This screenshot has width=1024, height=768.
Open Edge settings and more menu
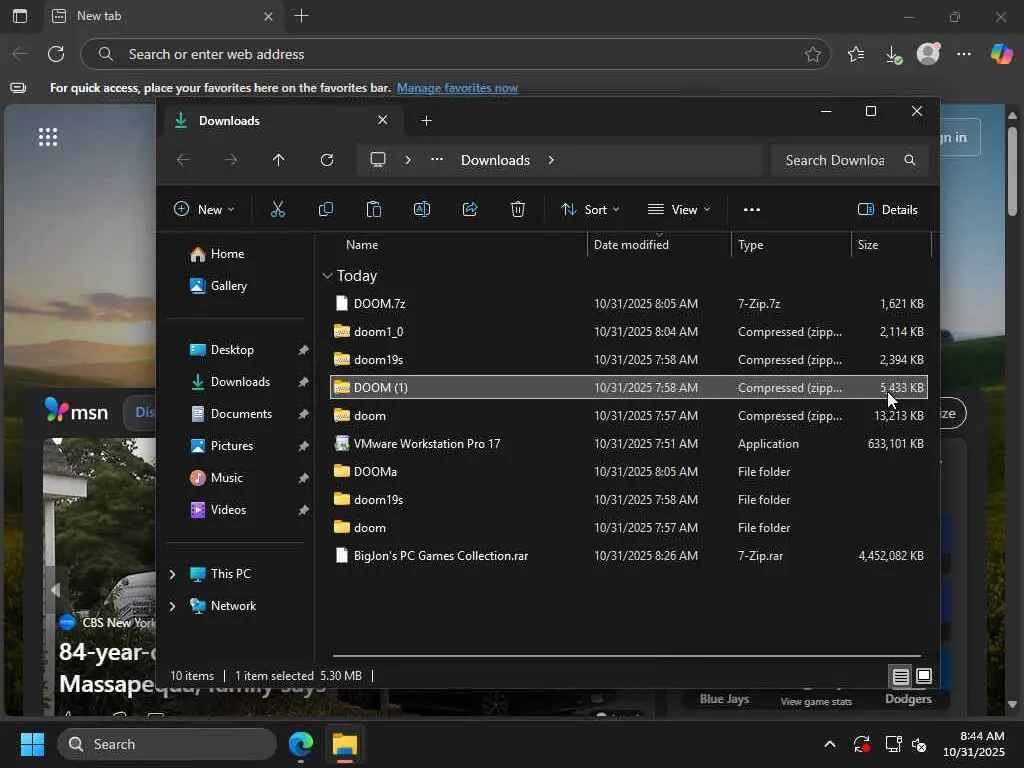tap(964, 54)
